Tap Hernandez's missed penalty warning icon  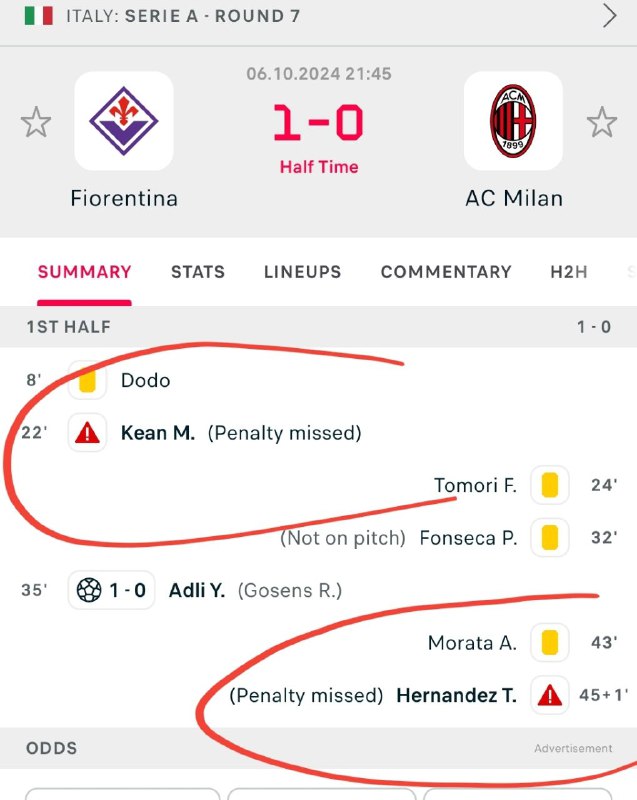tap(549, 696)
